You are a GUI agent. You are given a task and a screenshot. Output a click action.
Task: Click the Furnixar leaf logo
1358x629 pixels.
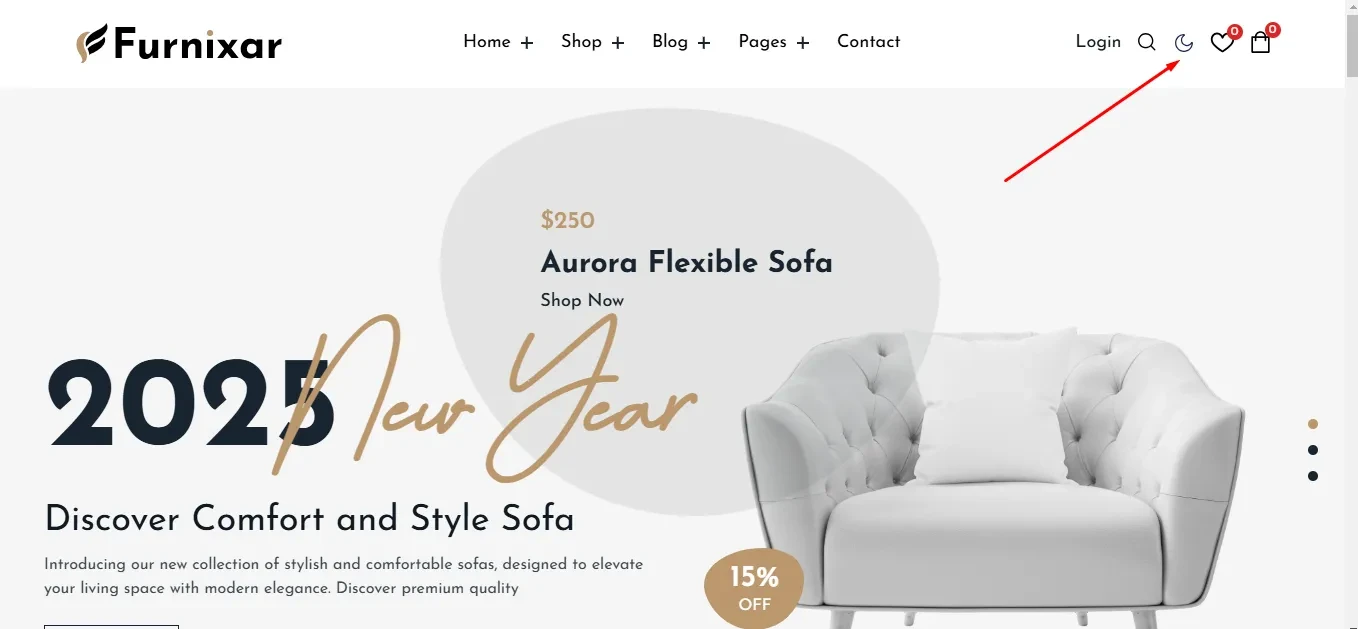[92, 43]
